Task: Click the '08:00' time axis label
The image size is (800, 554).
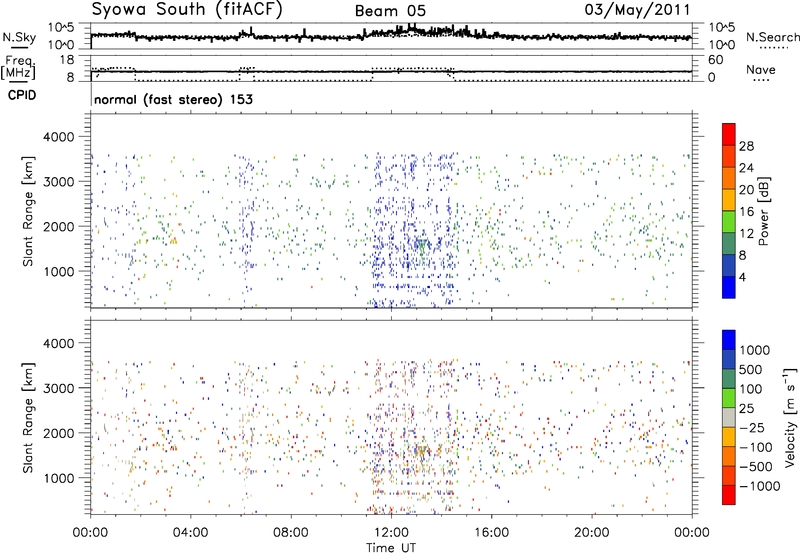Action: point(291,533)
